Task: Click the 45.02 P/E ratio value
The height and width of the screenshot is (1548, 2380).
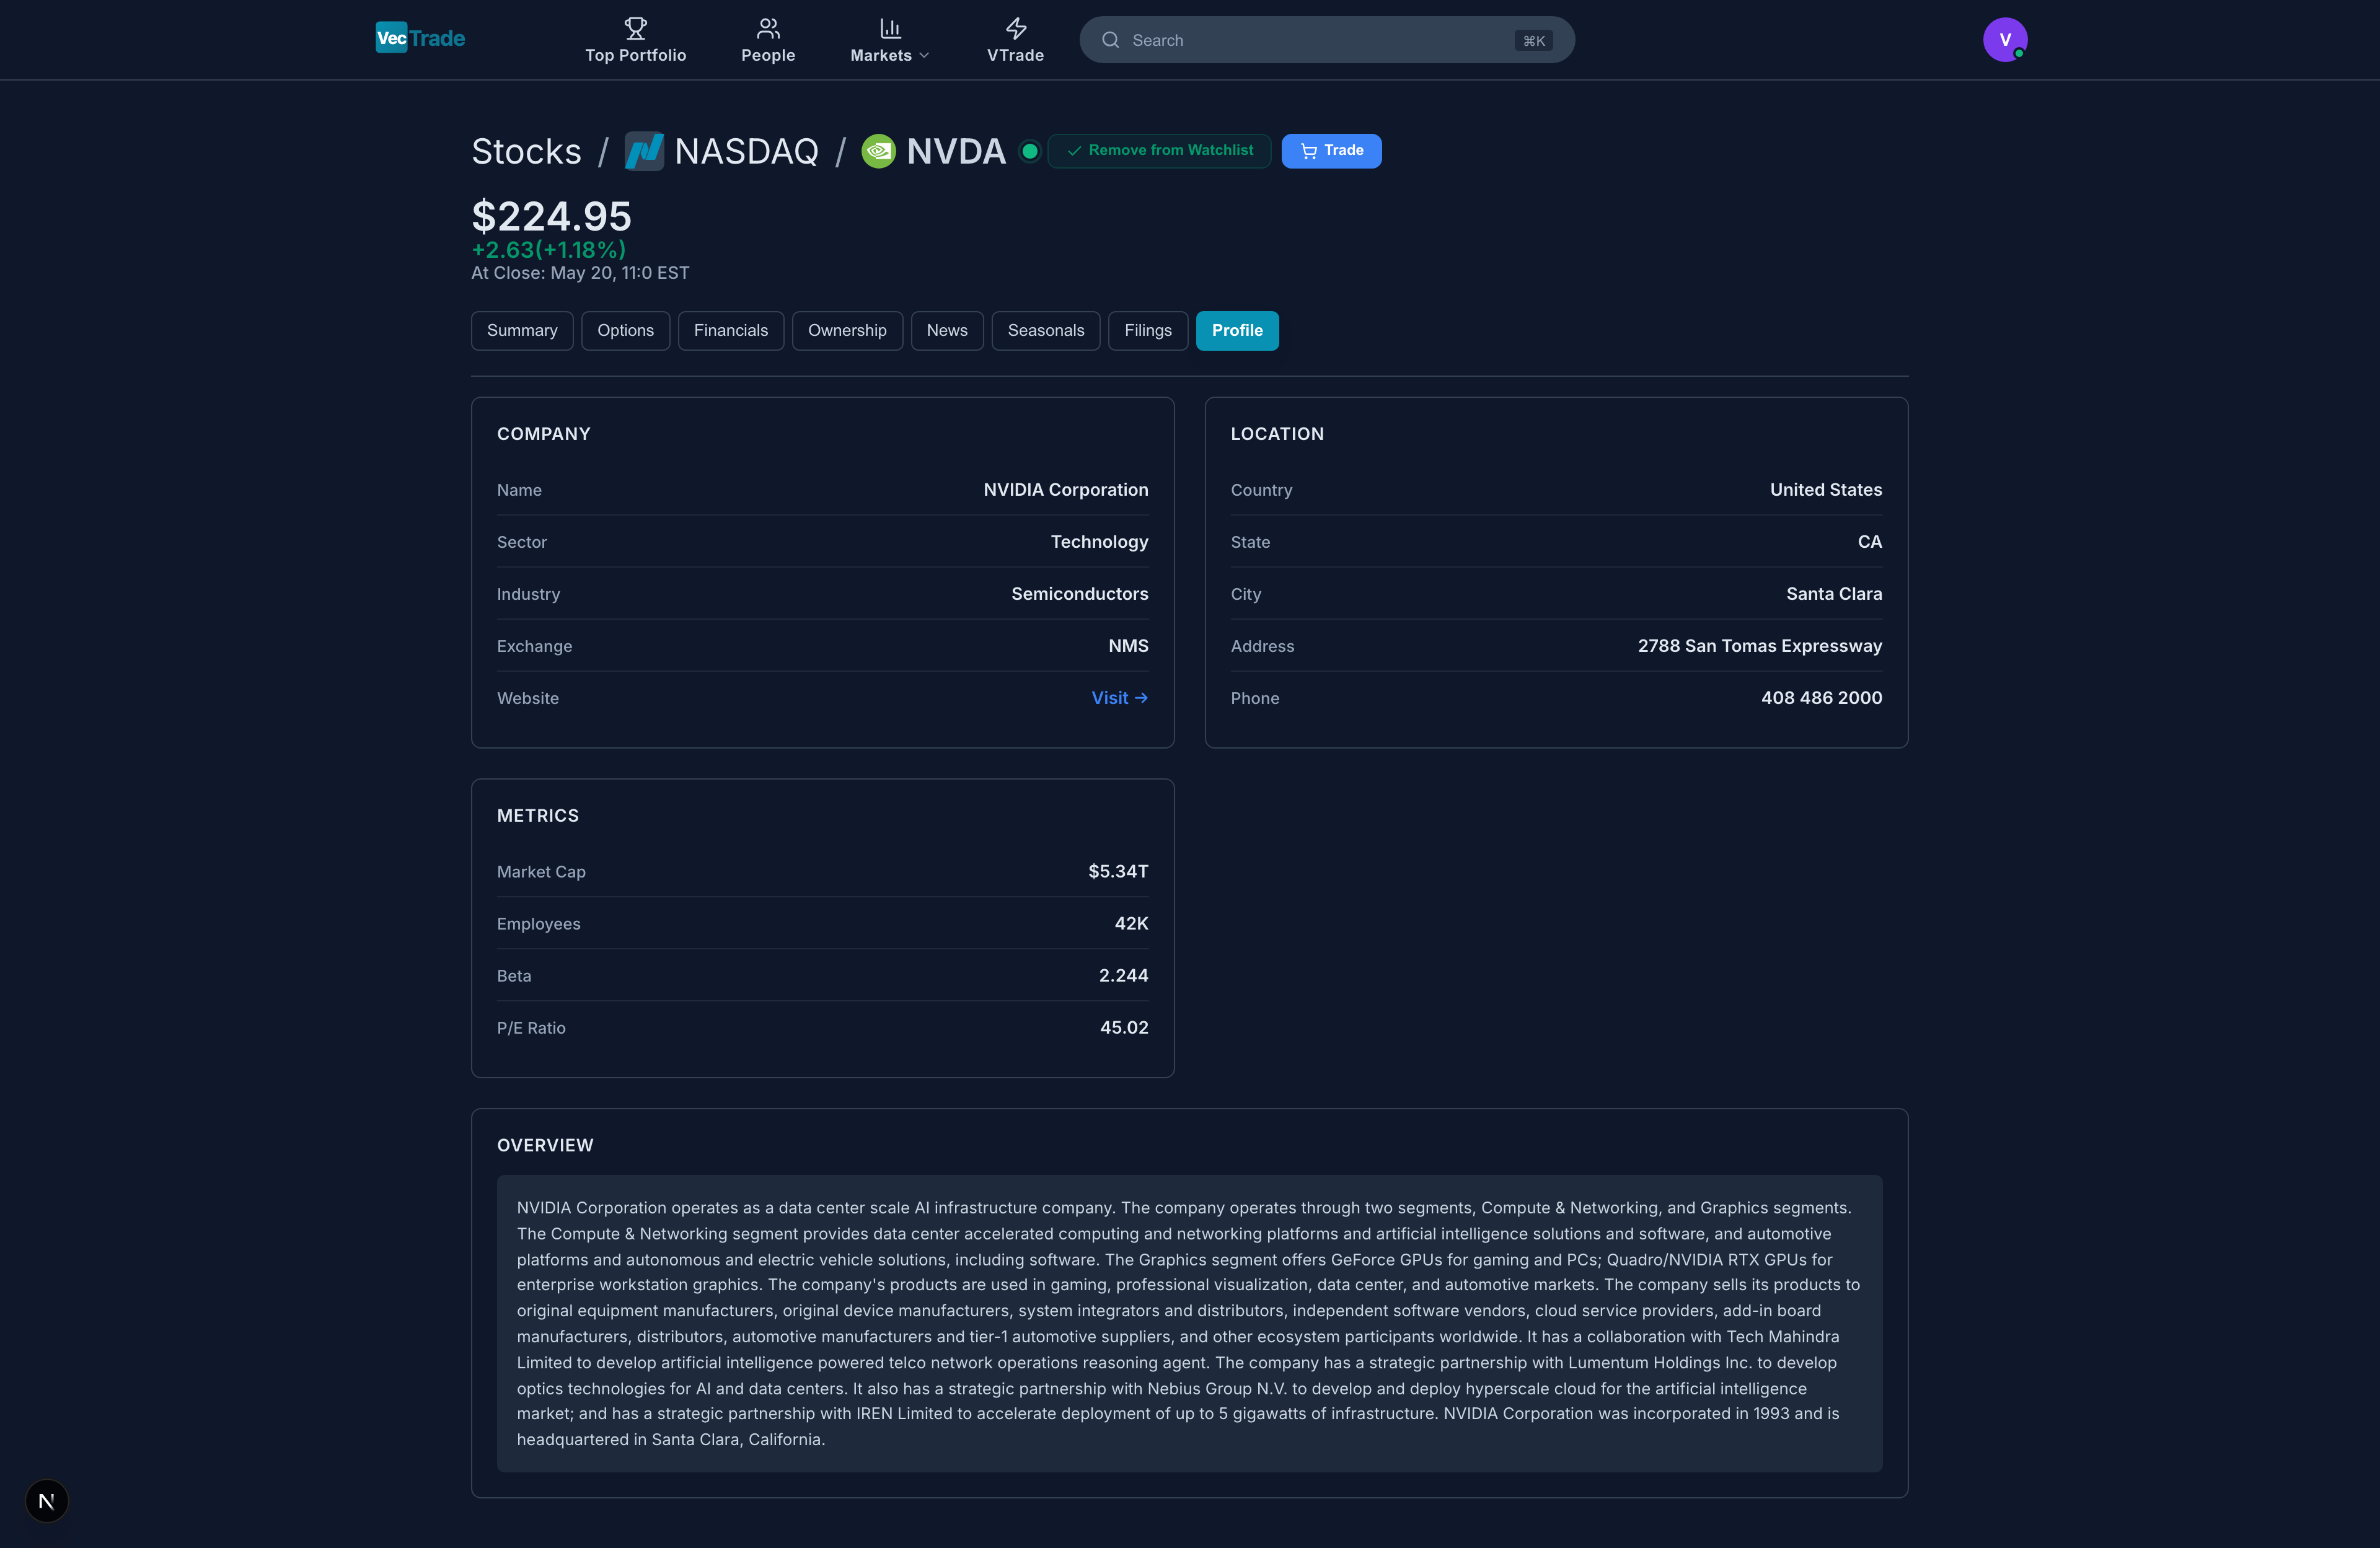Action: [x=1124, y=1028]
